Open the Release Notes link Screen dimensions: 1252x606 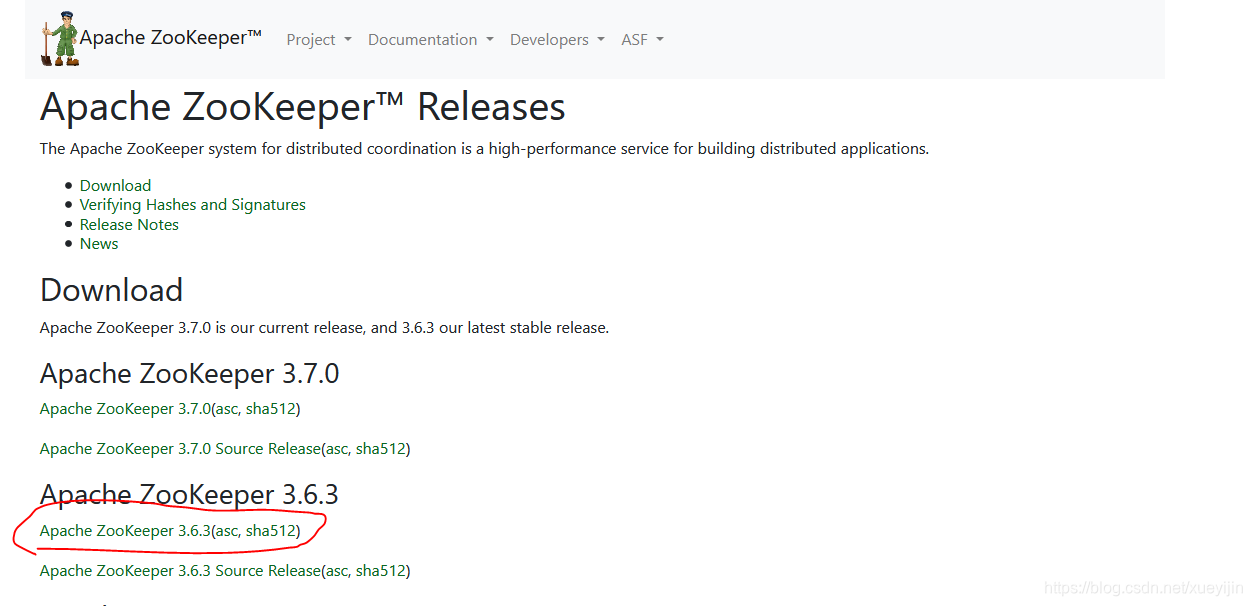(x=129, y=224)
